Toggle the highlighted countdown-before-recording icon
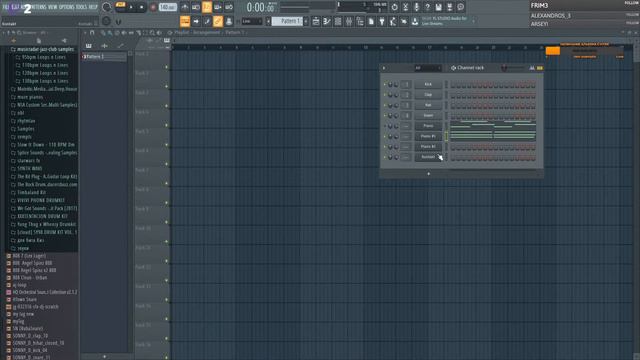Viewport: 640px width, 360px height. pyautogui.click(x=207, y=7)
